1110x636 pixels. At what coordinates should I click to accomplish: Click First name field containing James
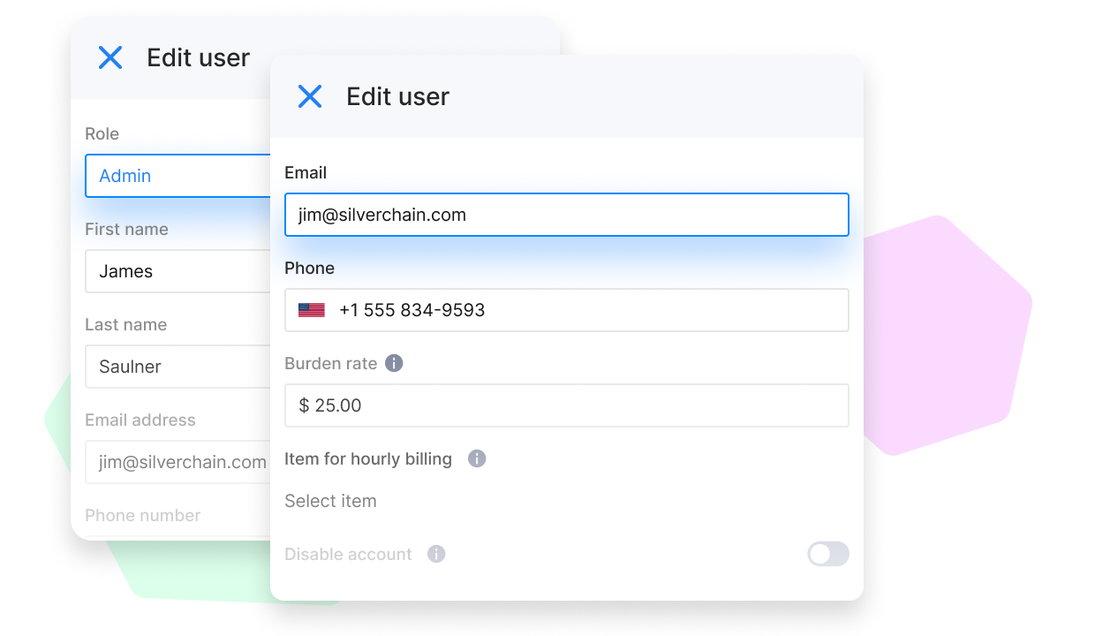(x=178, y=271)
